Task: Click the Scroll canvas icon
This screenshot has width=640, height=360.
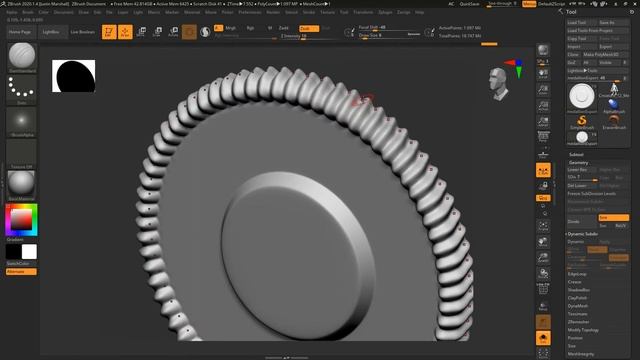Action: pos(543,73)
